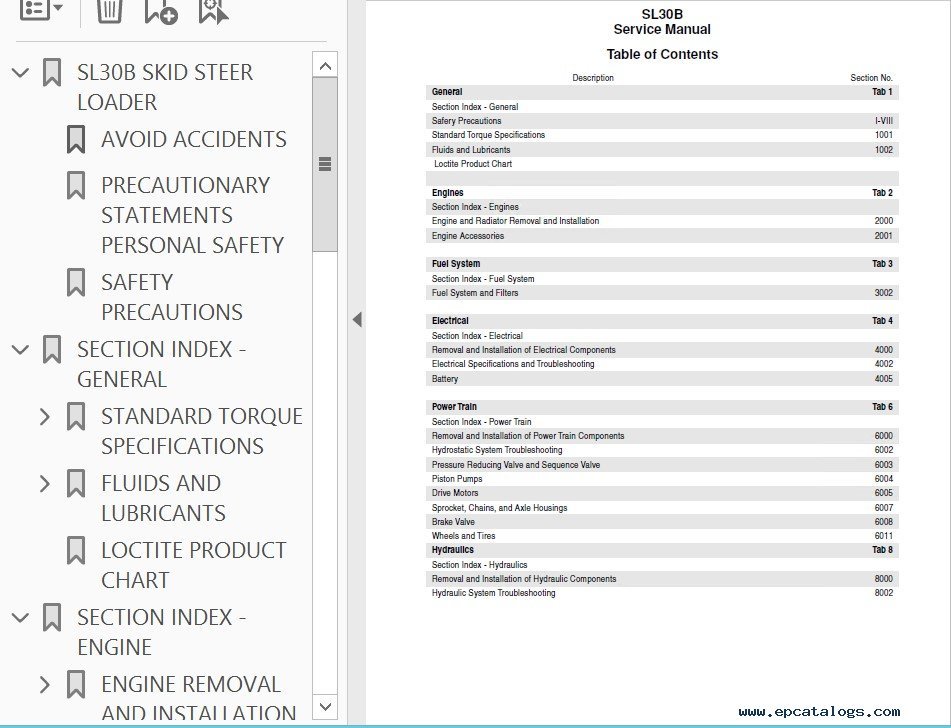Click the bookmarks panel scrollbar thumb
This screenshot has height=728, width=951.
(x=325, y=164)
